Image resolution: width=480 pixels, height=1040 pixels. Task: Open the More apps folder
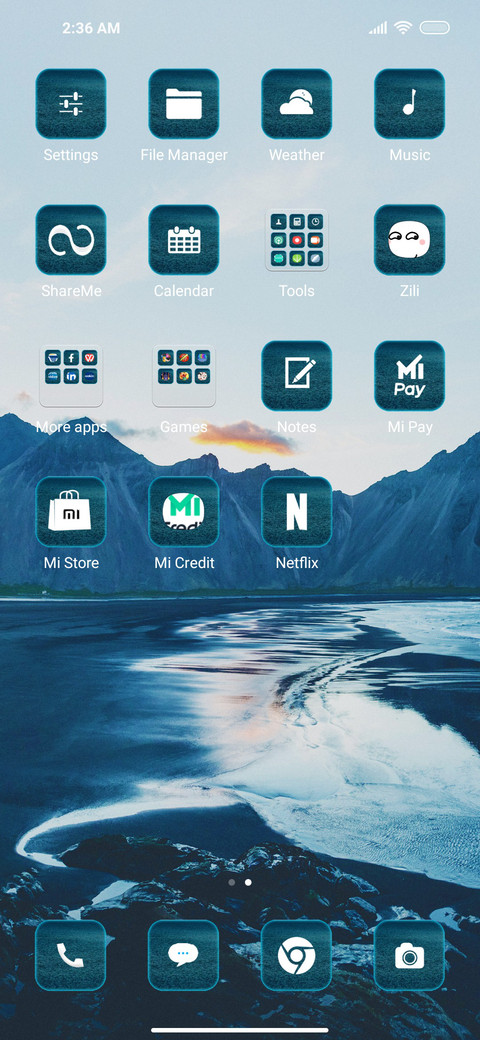pyautogui.click(x=71, y=376)
